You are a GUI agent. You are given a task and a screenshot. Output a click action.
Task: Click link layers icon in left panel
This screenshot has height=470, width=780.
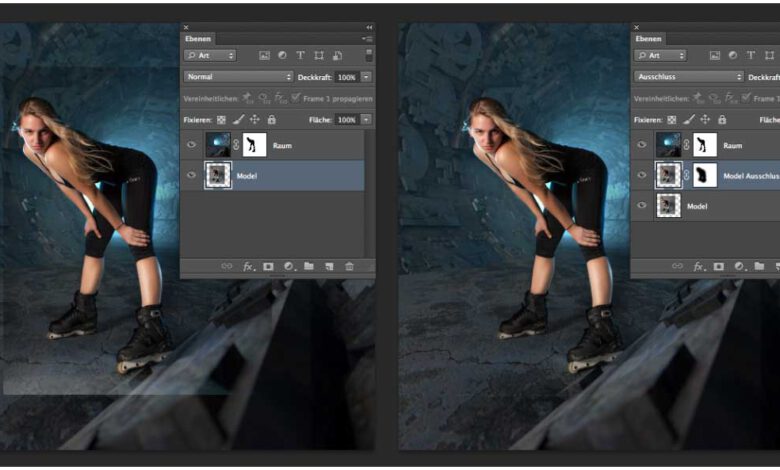point(226,267)
